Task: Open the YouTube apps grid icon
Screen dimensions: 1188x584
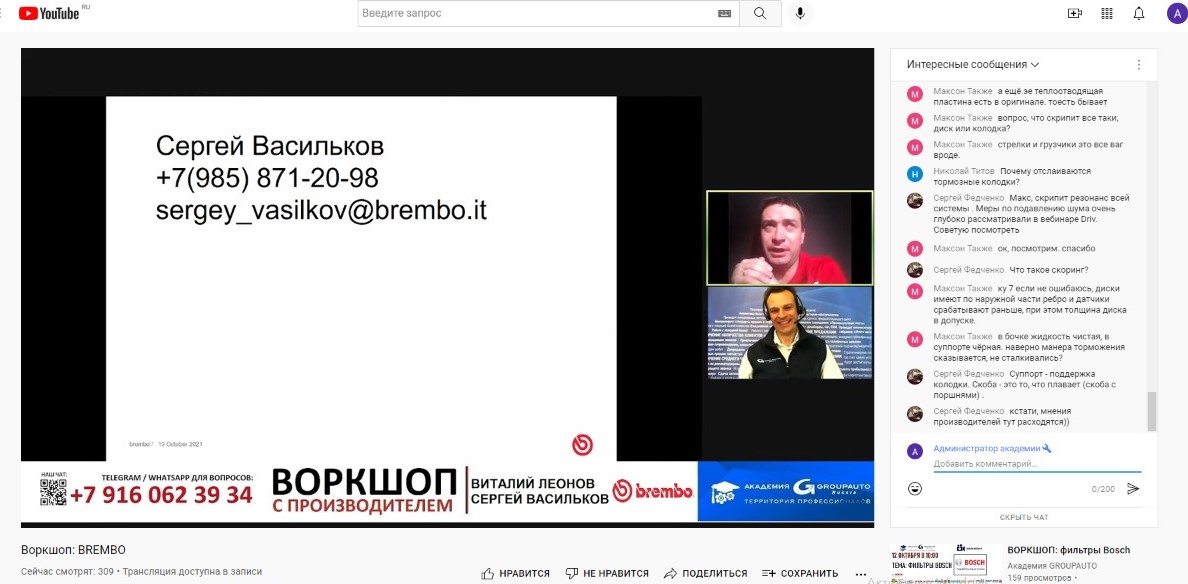Action: click(x=1107, y=14)
